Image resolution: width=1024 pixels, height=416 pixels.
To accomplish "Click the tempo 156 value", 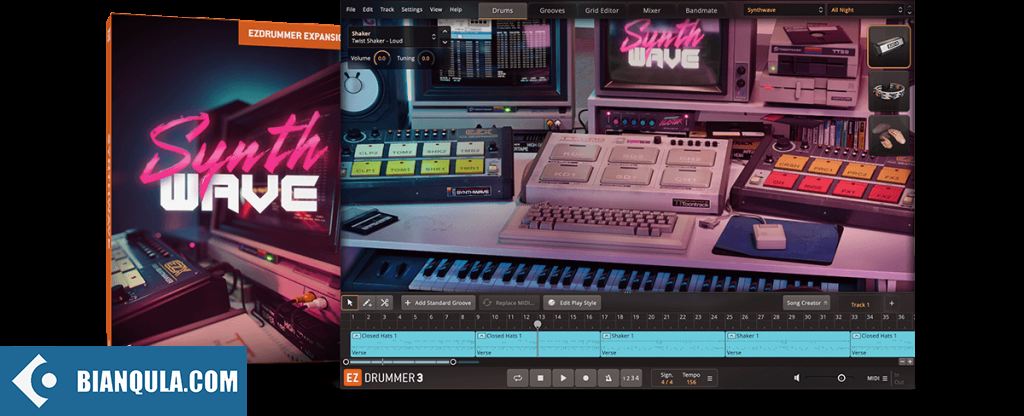I will click(691, 382).
